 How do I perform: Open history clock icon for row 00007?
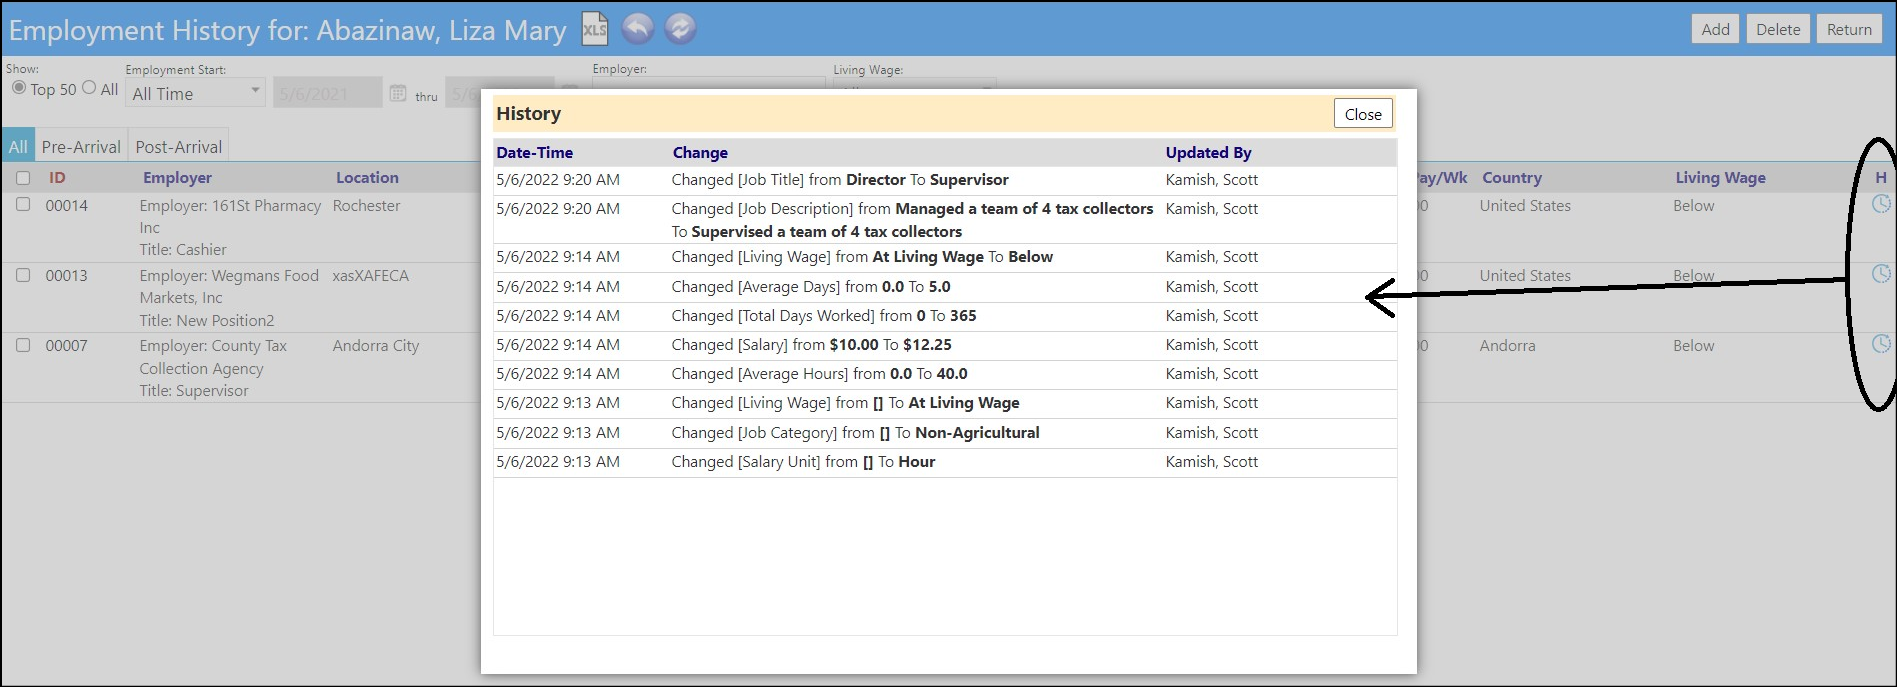pos(1881,344)
